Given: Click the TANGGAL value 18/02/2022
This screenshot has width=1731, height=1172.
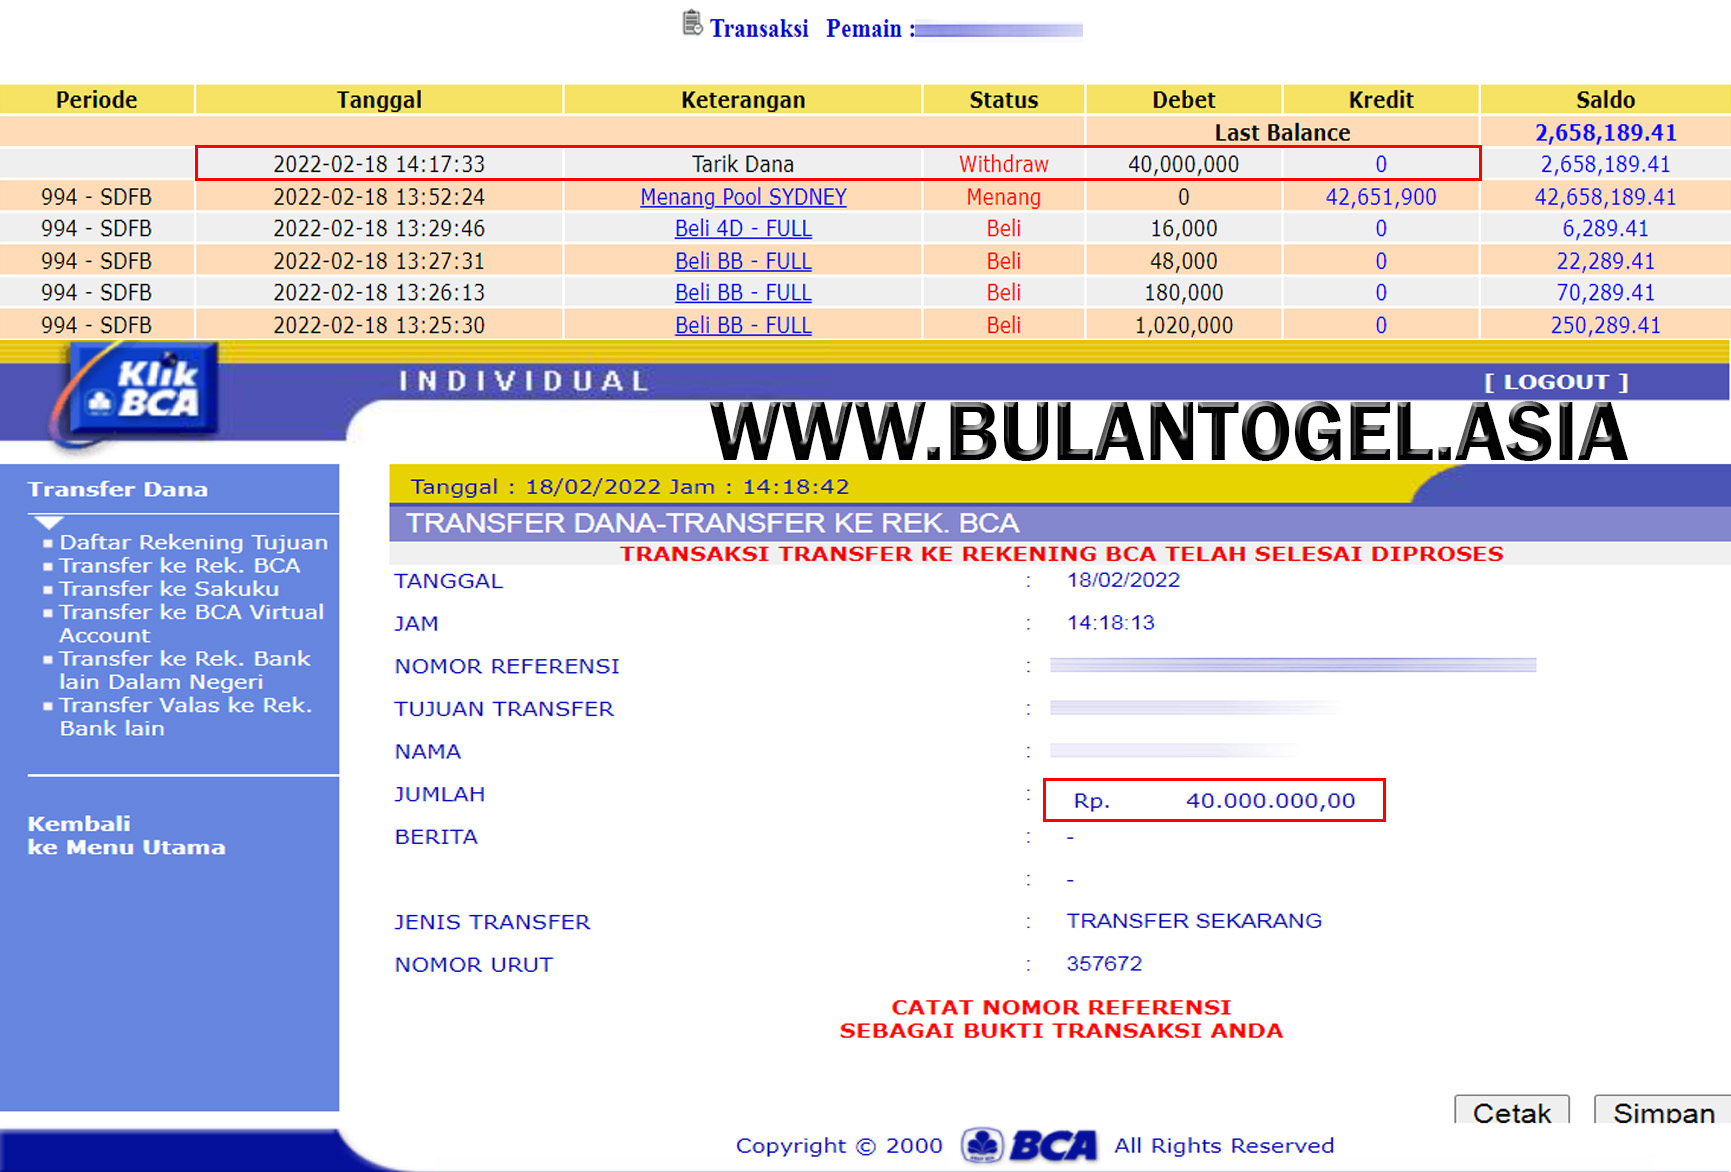Looking at the screenshot, I should [1123, 580].
